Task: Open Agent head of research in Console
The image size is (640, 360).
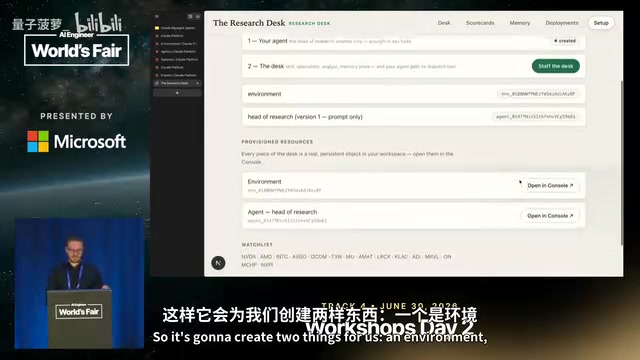Action: pyautogui.click(x=550, y=216)
